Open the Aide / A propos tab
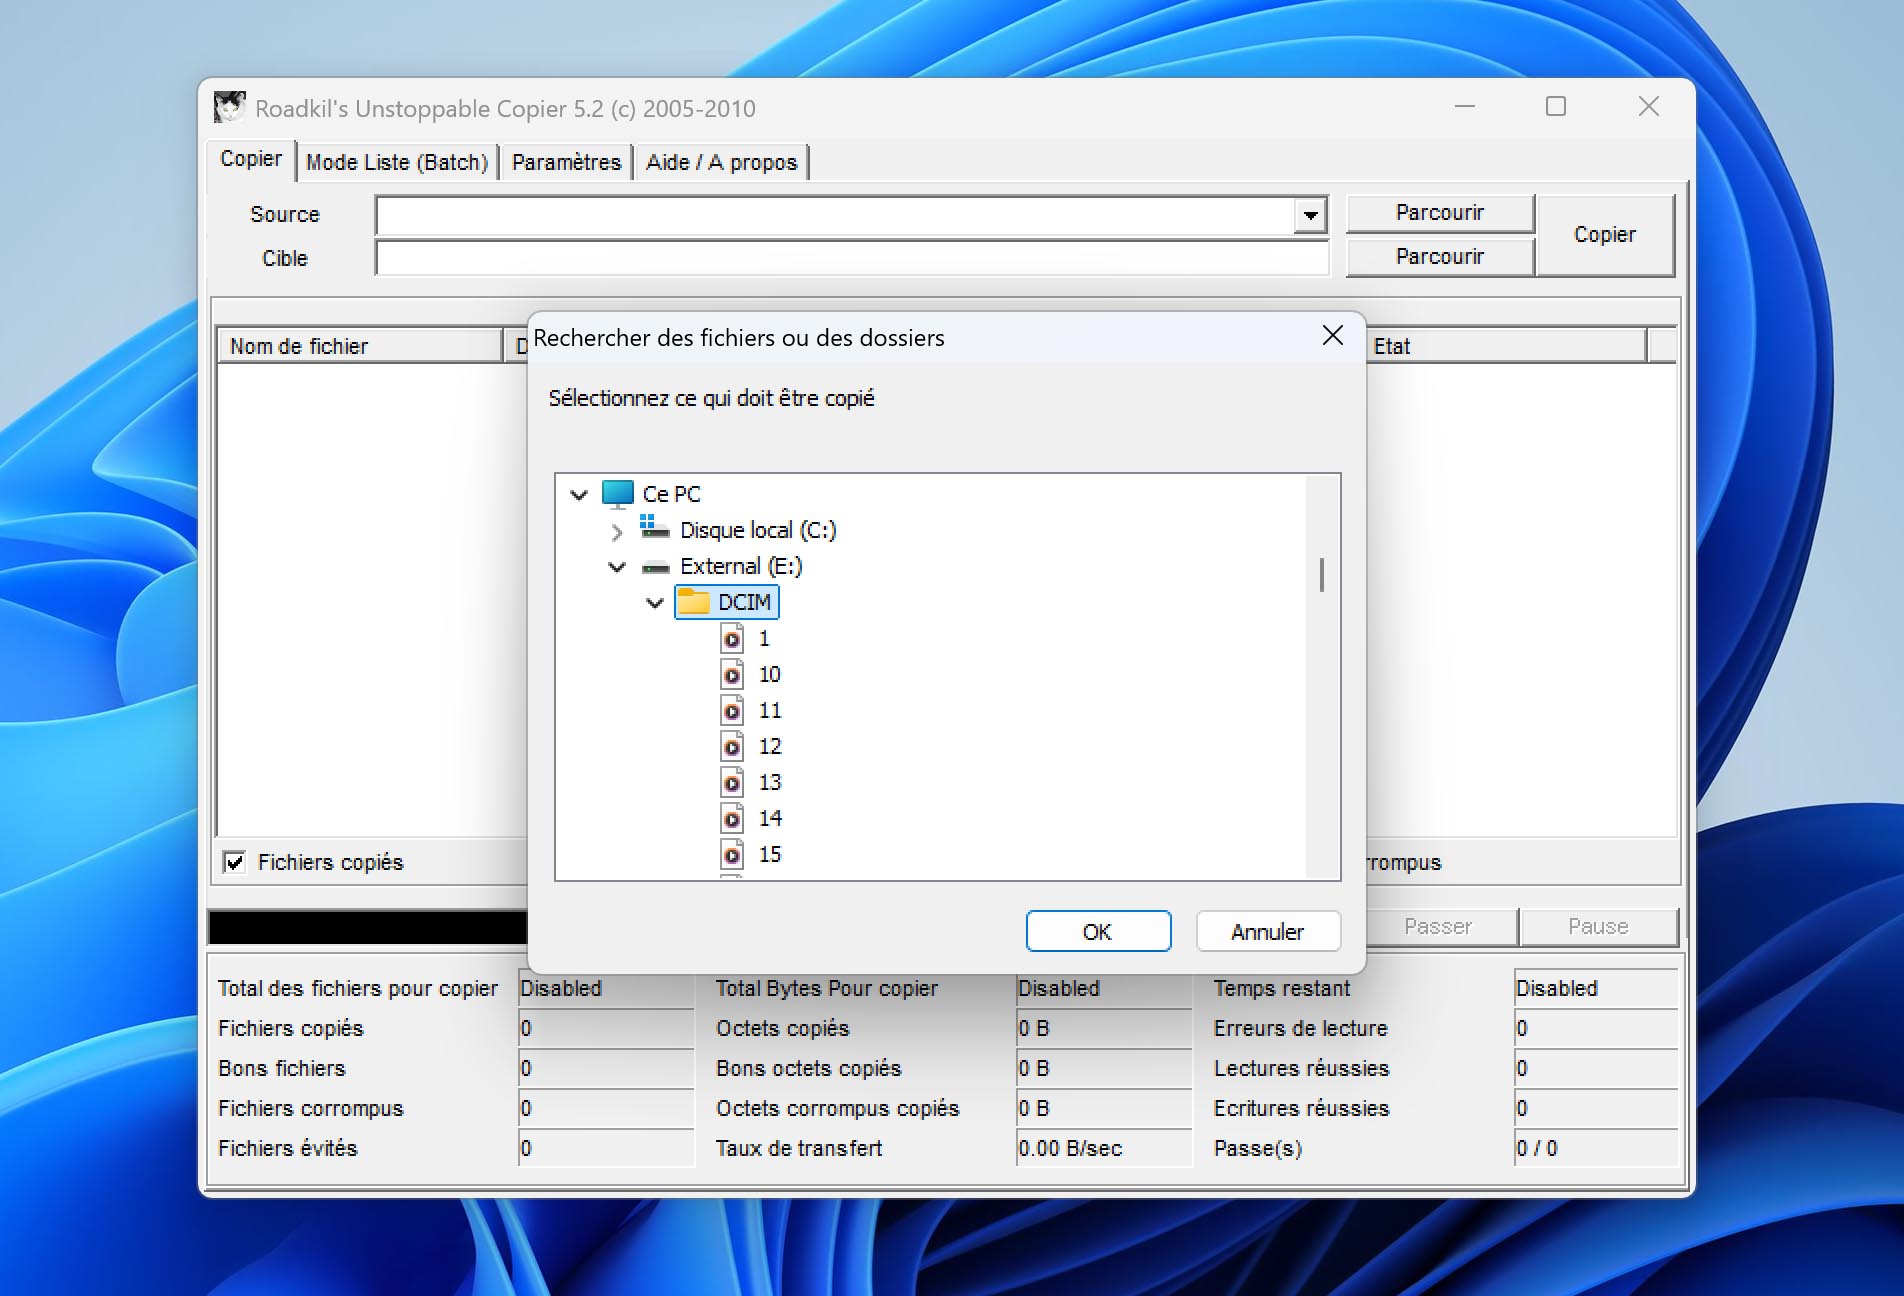The image size is (1904, 1296). (721, 162)
